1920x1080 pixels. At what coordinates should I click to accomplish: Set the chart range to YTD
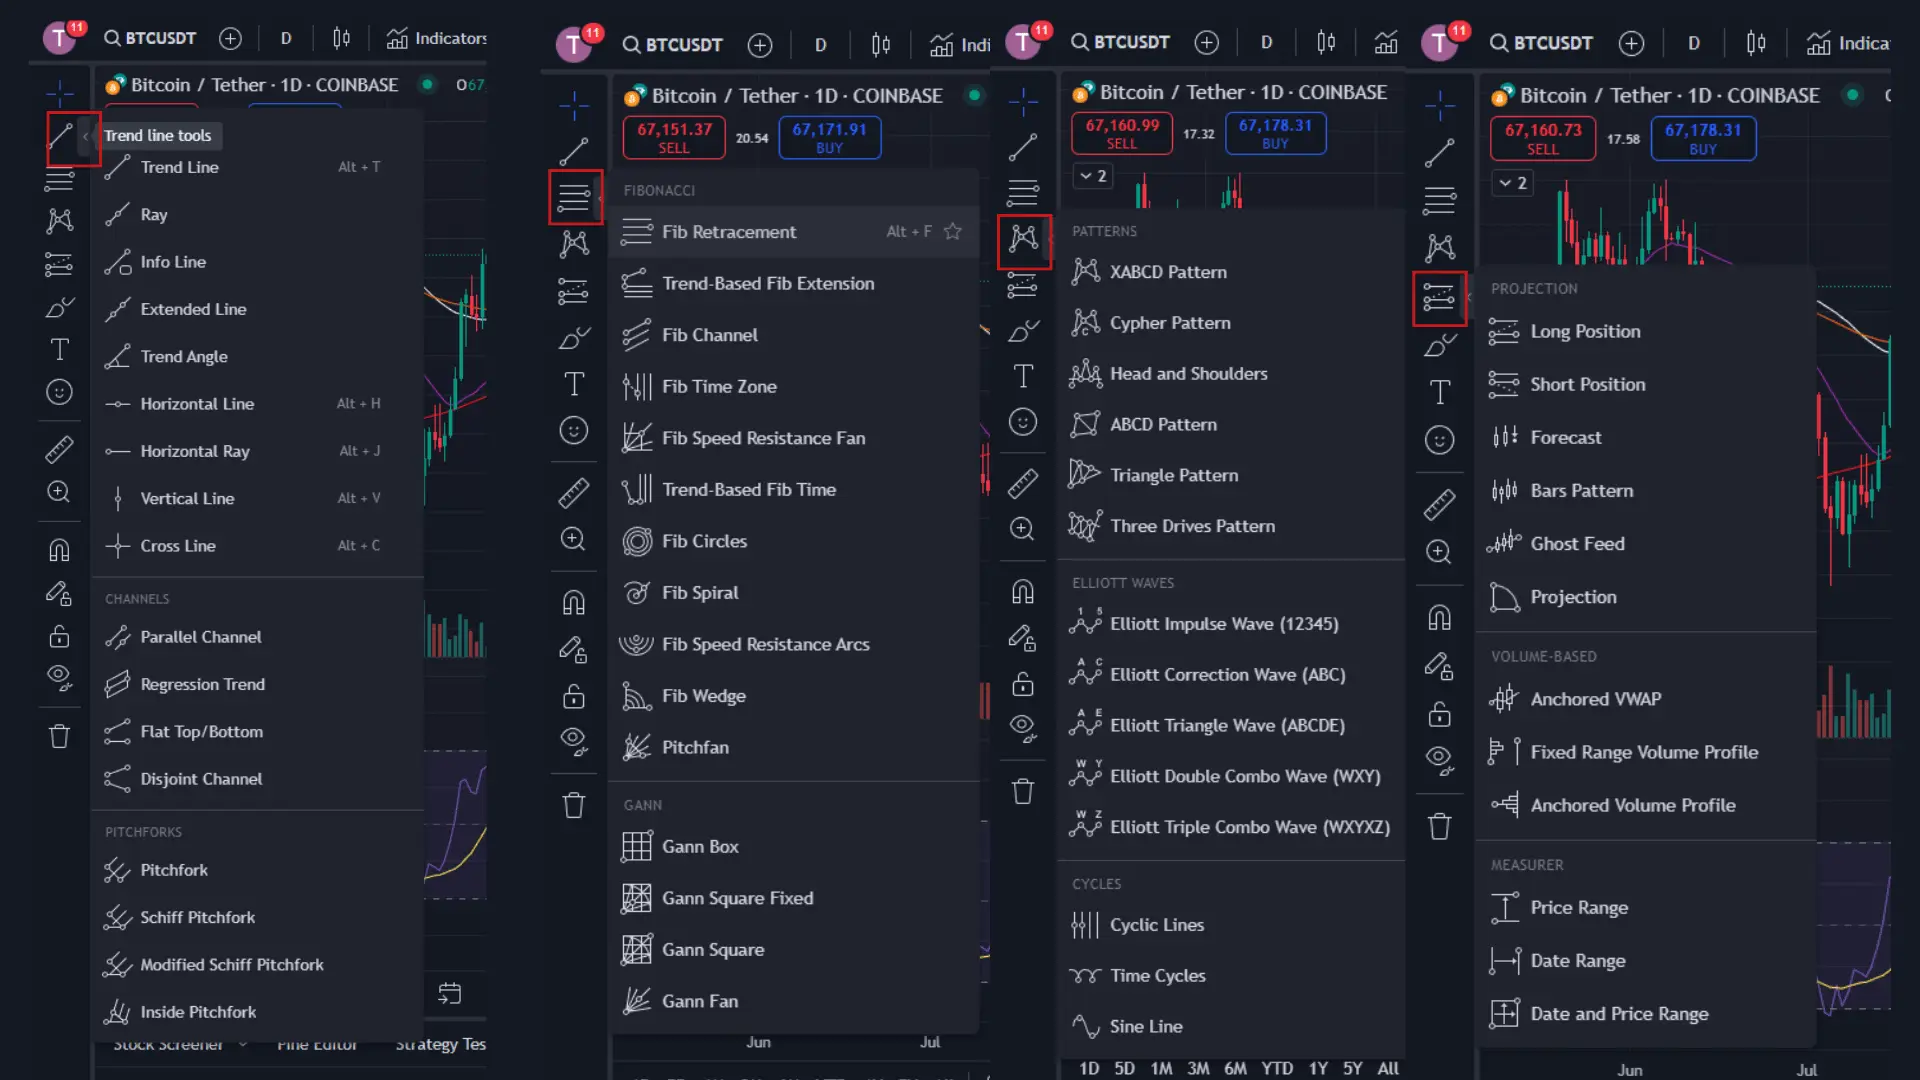tap(1277, 1068)
